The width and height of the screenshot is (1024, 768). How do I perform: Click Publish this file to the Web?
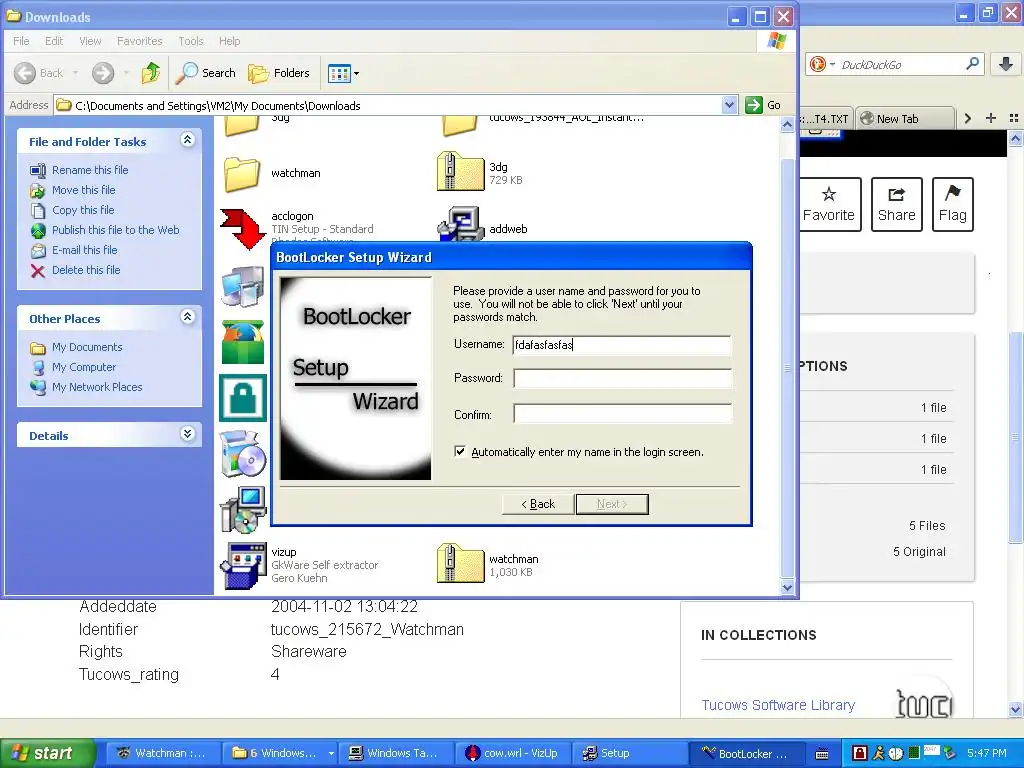(116, 230)
